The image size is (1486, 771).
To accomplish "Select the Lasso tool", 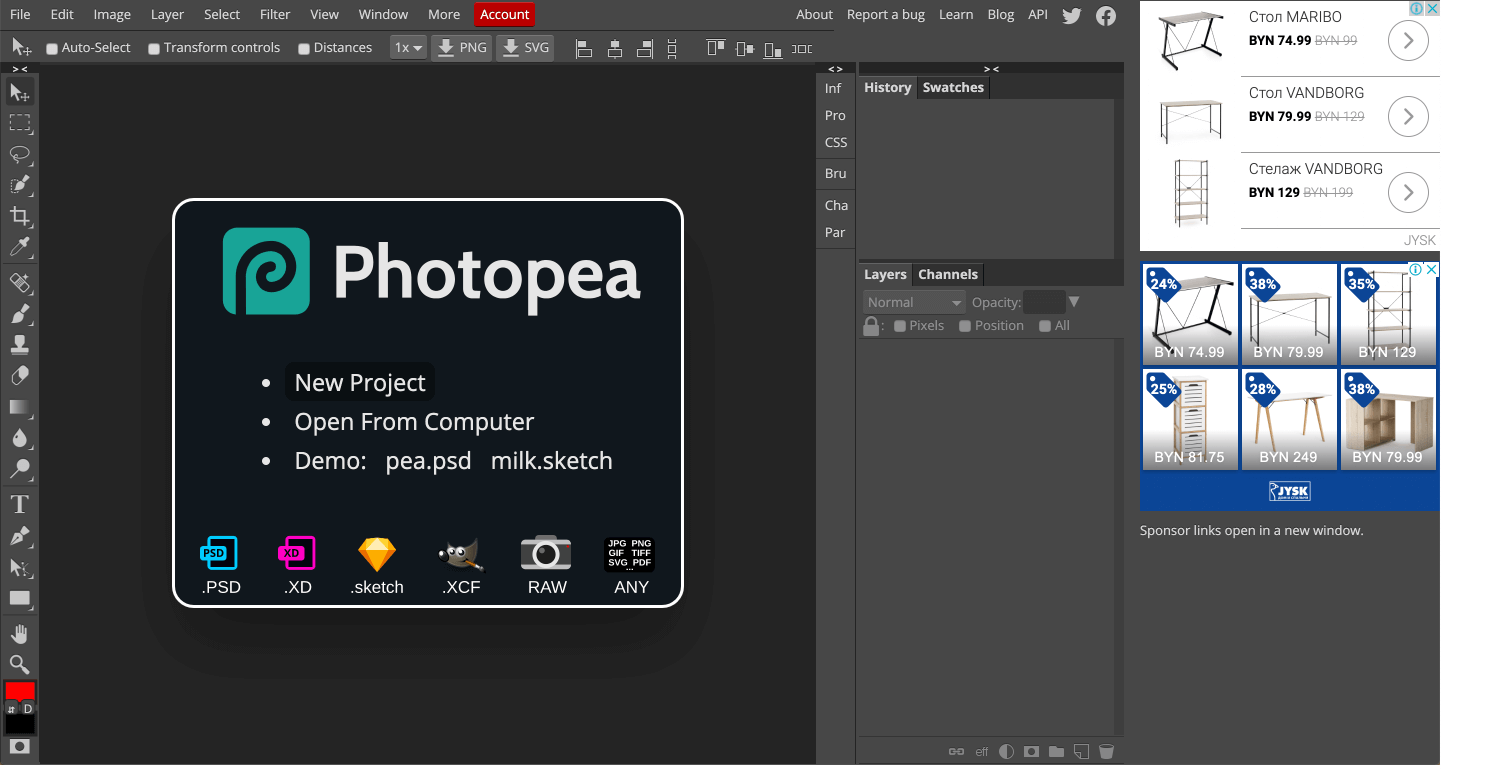I will [x=19, y=154].
